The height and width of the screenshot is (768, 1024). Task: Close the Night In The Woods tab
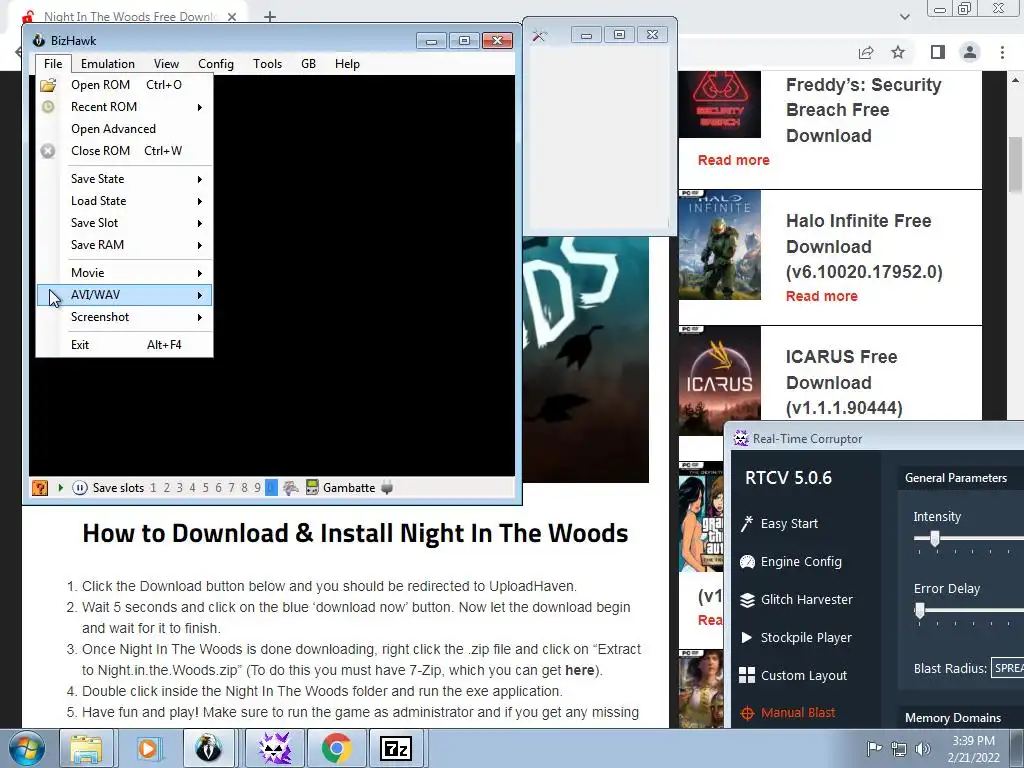pos(232,17)
